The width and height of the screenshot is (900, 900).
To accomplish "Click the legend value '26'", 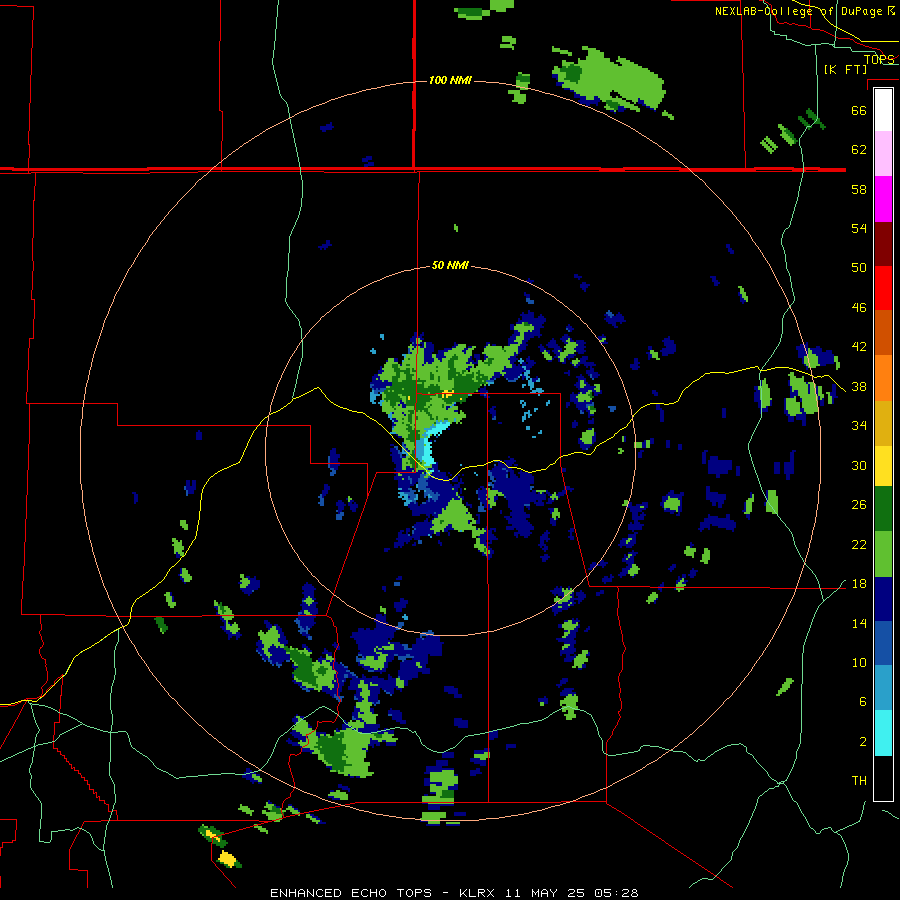I will tap(859, 505).
